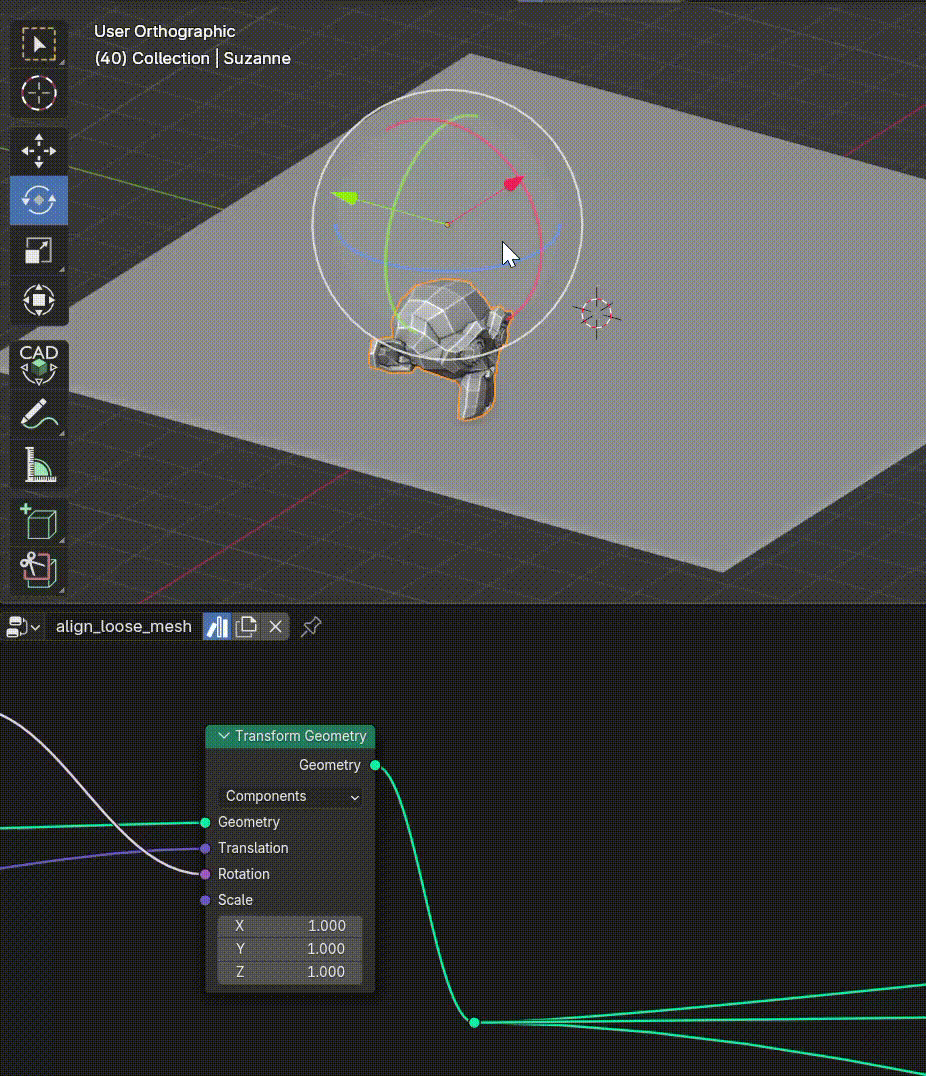Open the Components mode dropdown

pos(291,796)
